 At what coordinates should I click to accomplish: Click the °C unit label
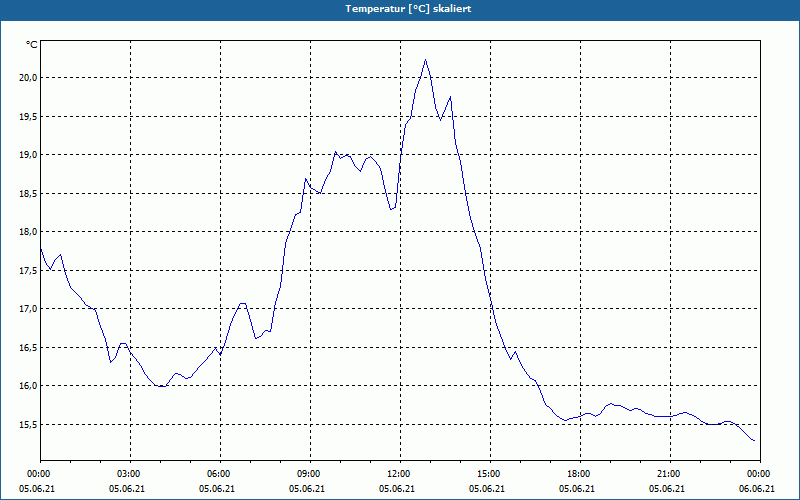tap(32, 45)
